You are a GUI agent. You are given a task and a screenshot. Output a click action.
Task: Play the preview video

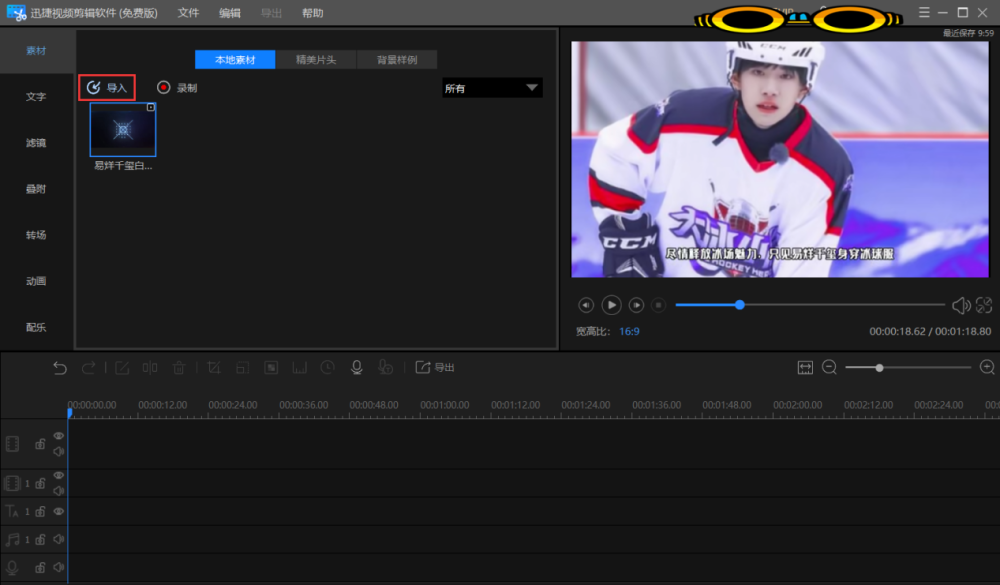click(x=611, y=305)
